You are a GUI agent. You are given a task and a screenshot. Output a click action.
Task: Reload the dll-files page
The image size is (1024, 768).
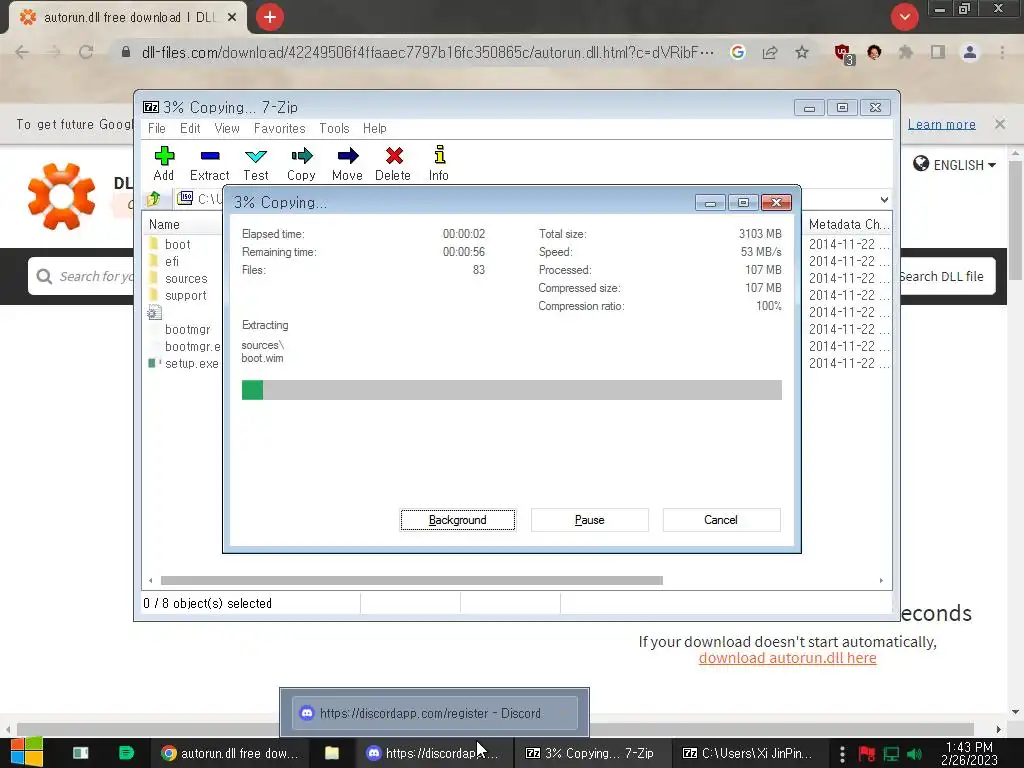click(x=86, y=52)
